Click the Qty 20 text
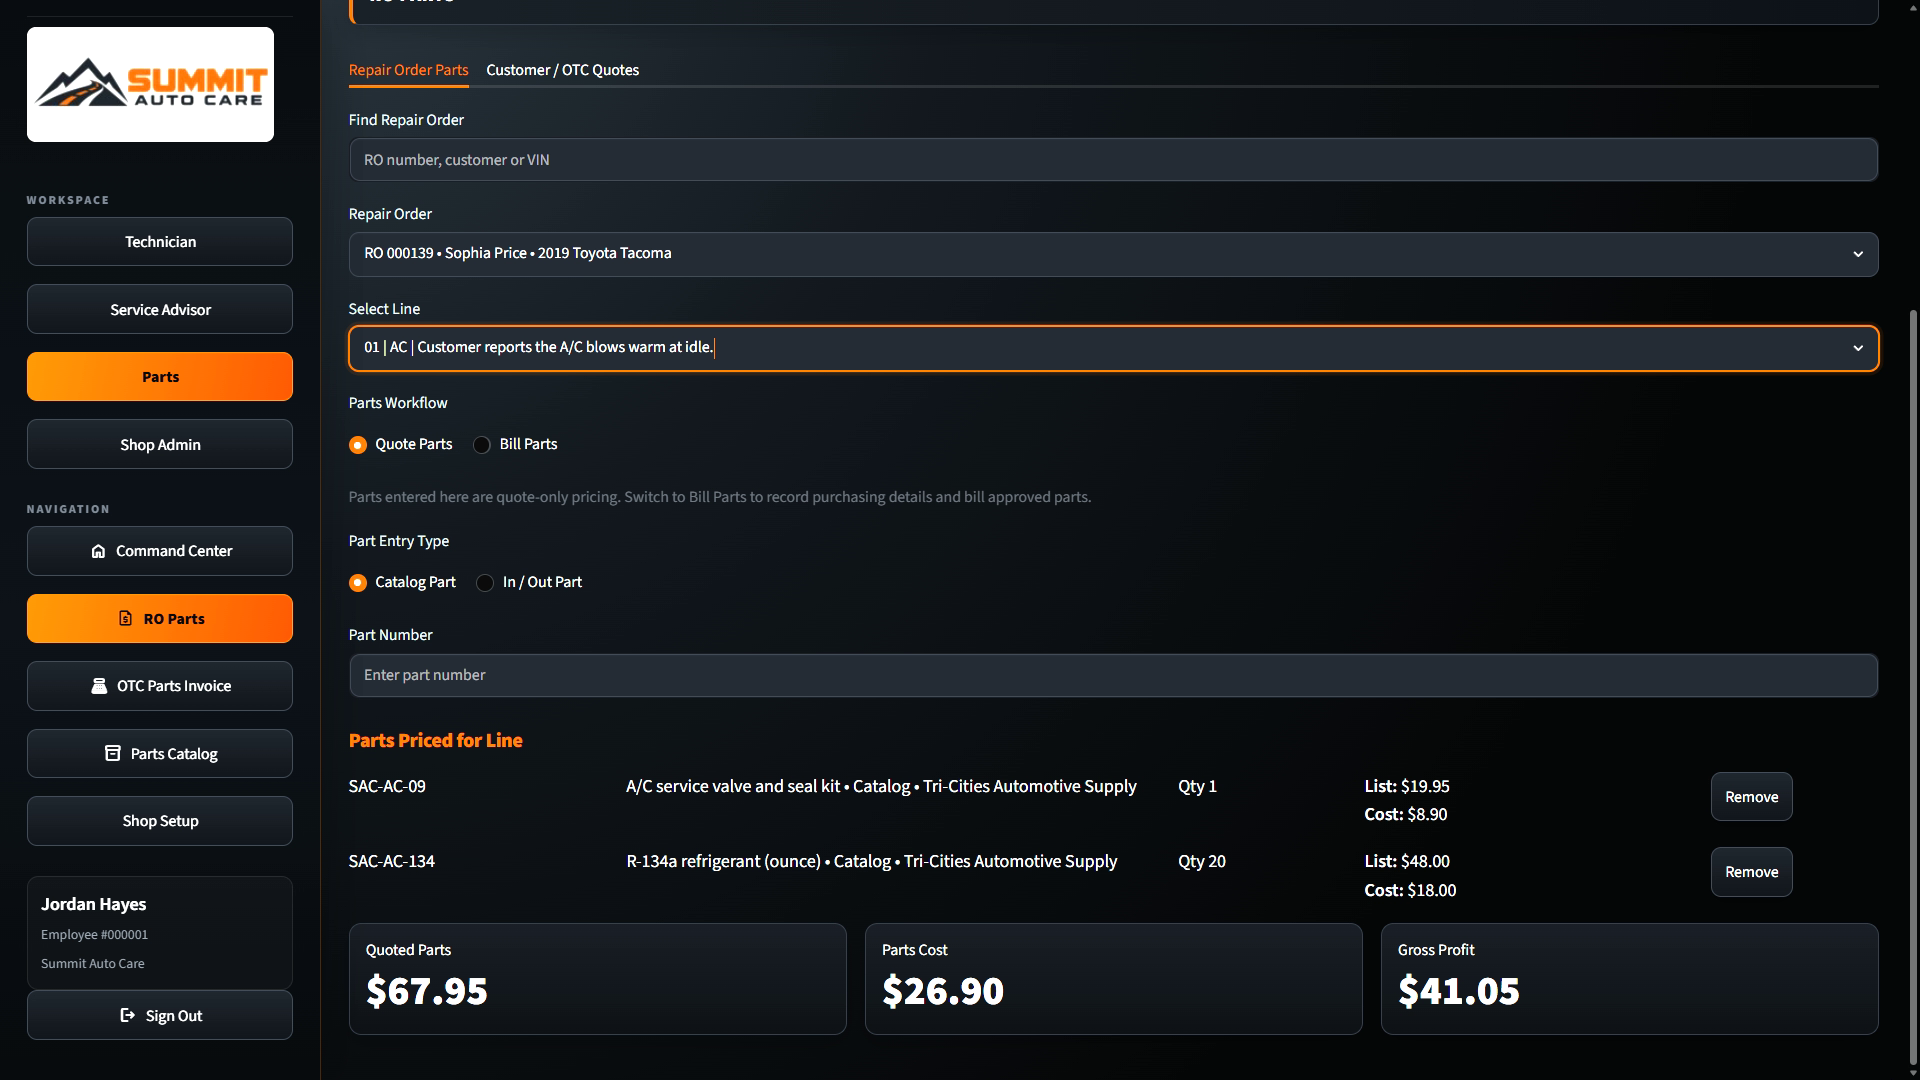 pos(1202,861)
